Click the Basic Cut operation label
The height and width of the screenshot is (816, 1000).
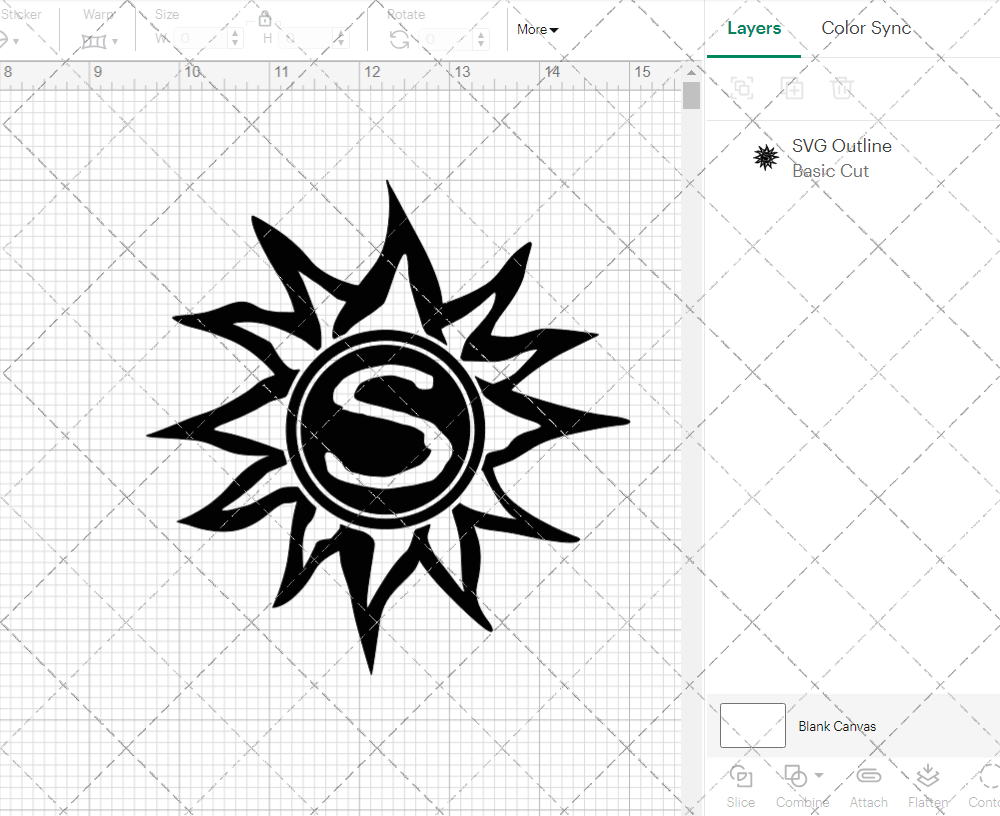(830, 171)
